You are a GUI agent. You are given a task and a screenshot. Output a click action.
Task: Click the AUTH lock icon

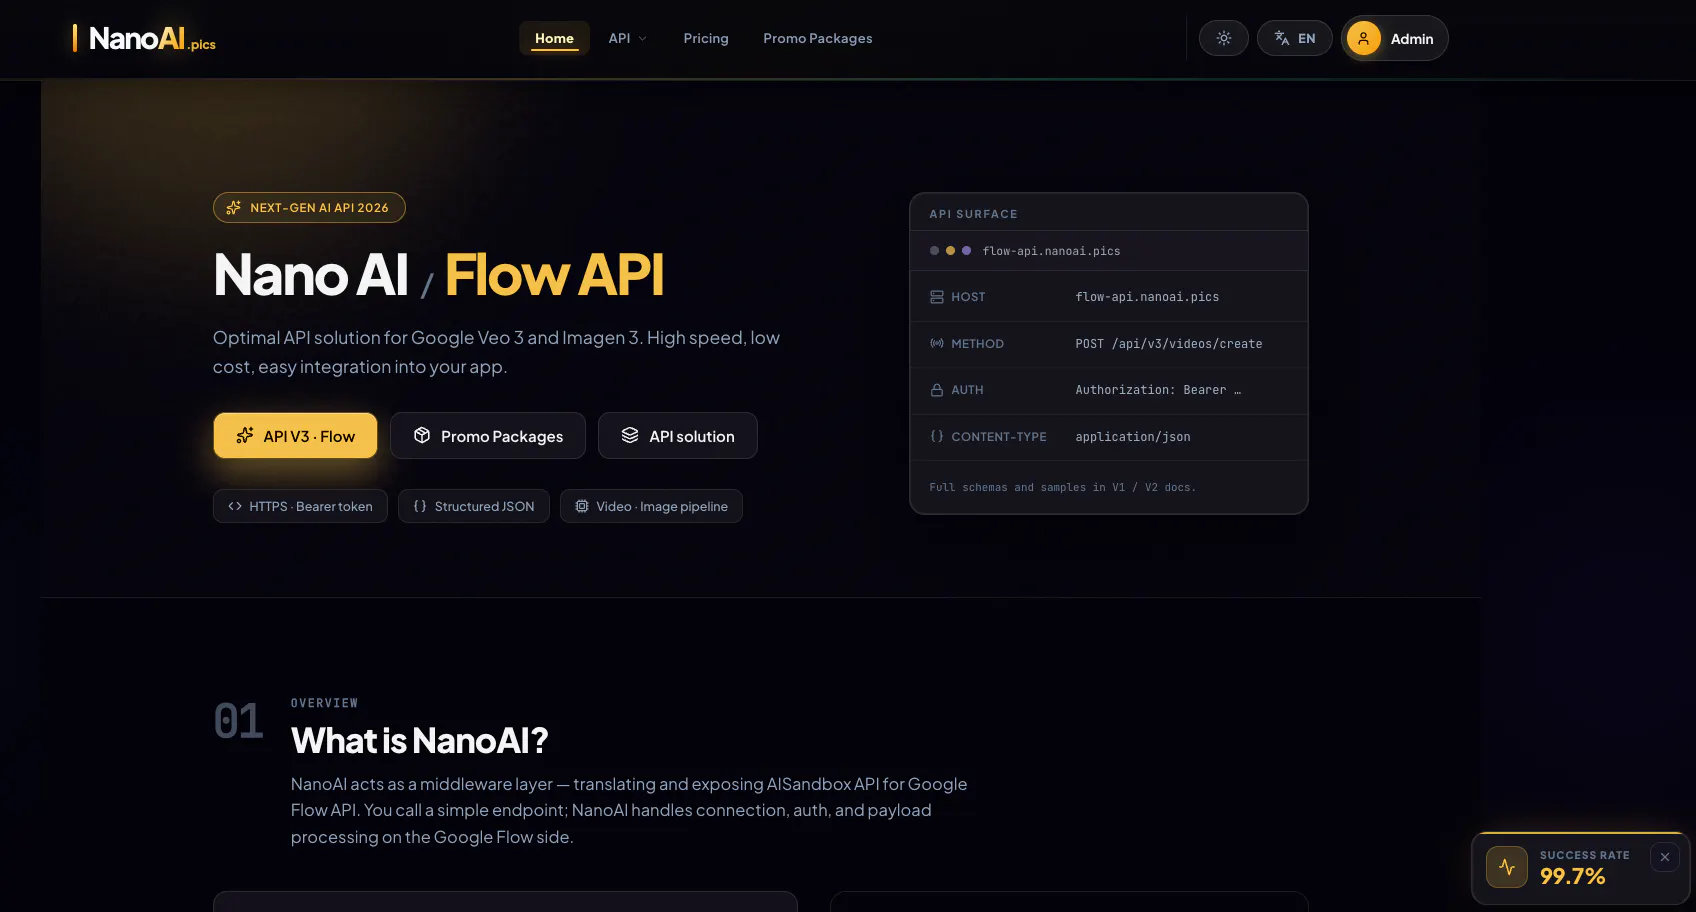[937, 390]
